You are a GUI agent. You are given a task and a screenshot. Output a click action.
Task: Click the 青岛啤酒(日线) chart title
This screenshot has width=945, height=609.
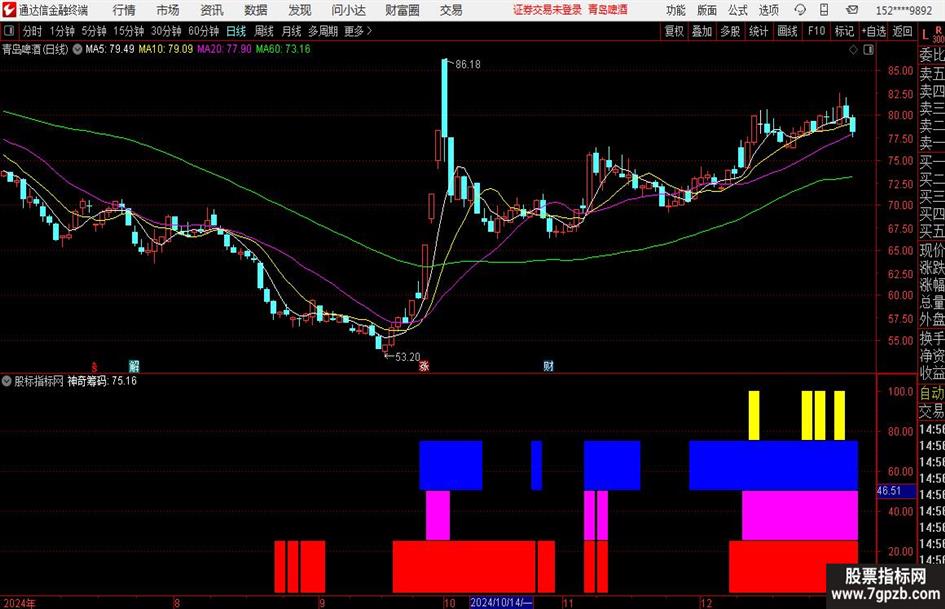tap(35, 49)
